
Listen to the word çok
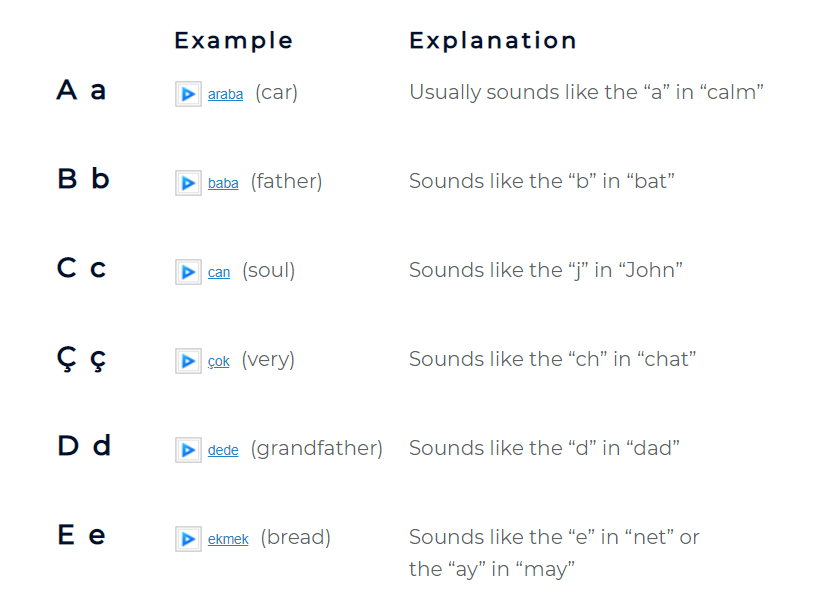(188, 361)
